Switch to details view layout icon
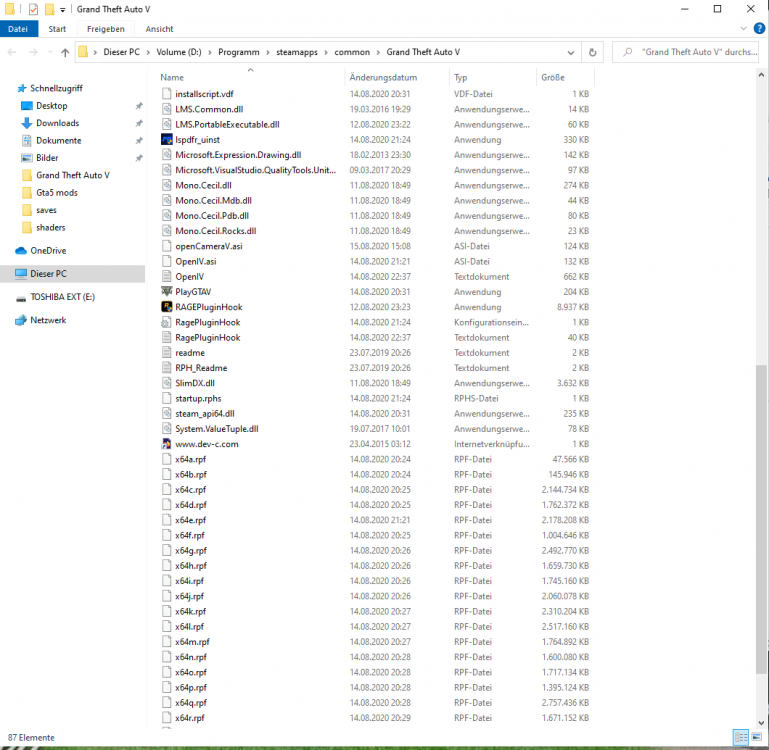The image size is (769, 750). (x=741, y=737)
